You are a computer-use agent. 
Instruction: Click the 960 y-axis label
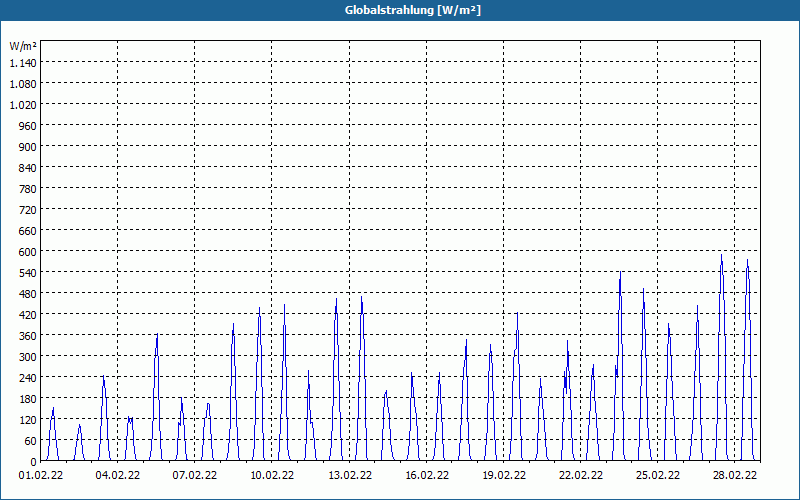click(x=28, y=126)
